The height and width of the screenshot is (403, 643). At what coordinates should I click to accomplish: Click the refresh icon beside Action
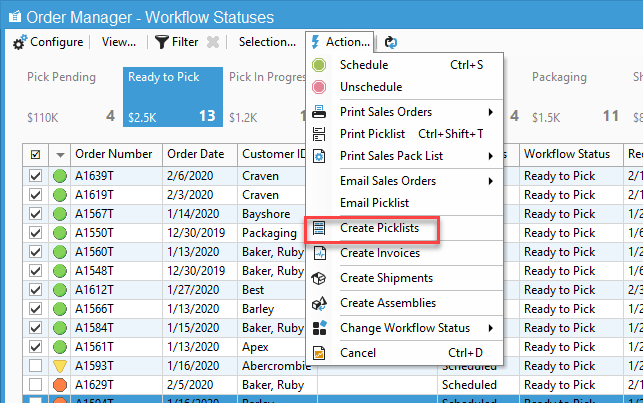391,42
